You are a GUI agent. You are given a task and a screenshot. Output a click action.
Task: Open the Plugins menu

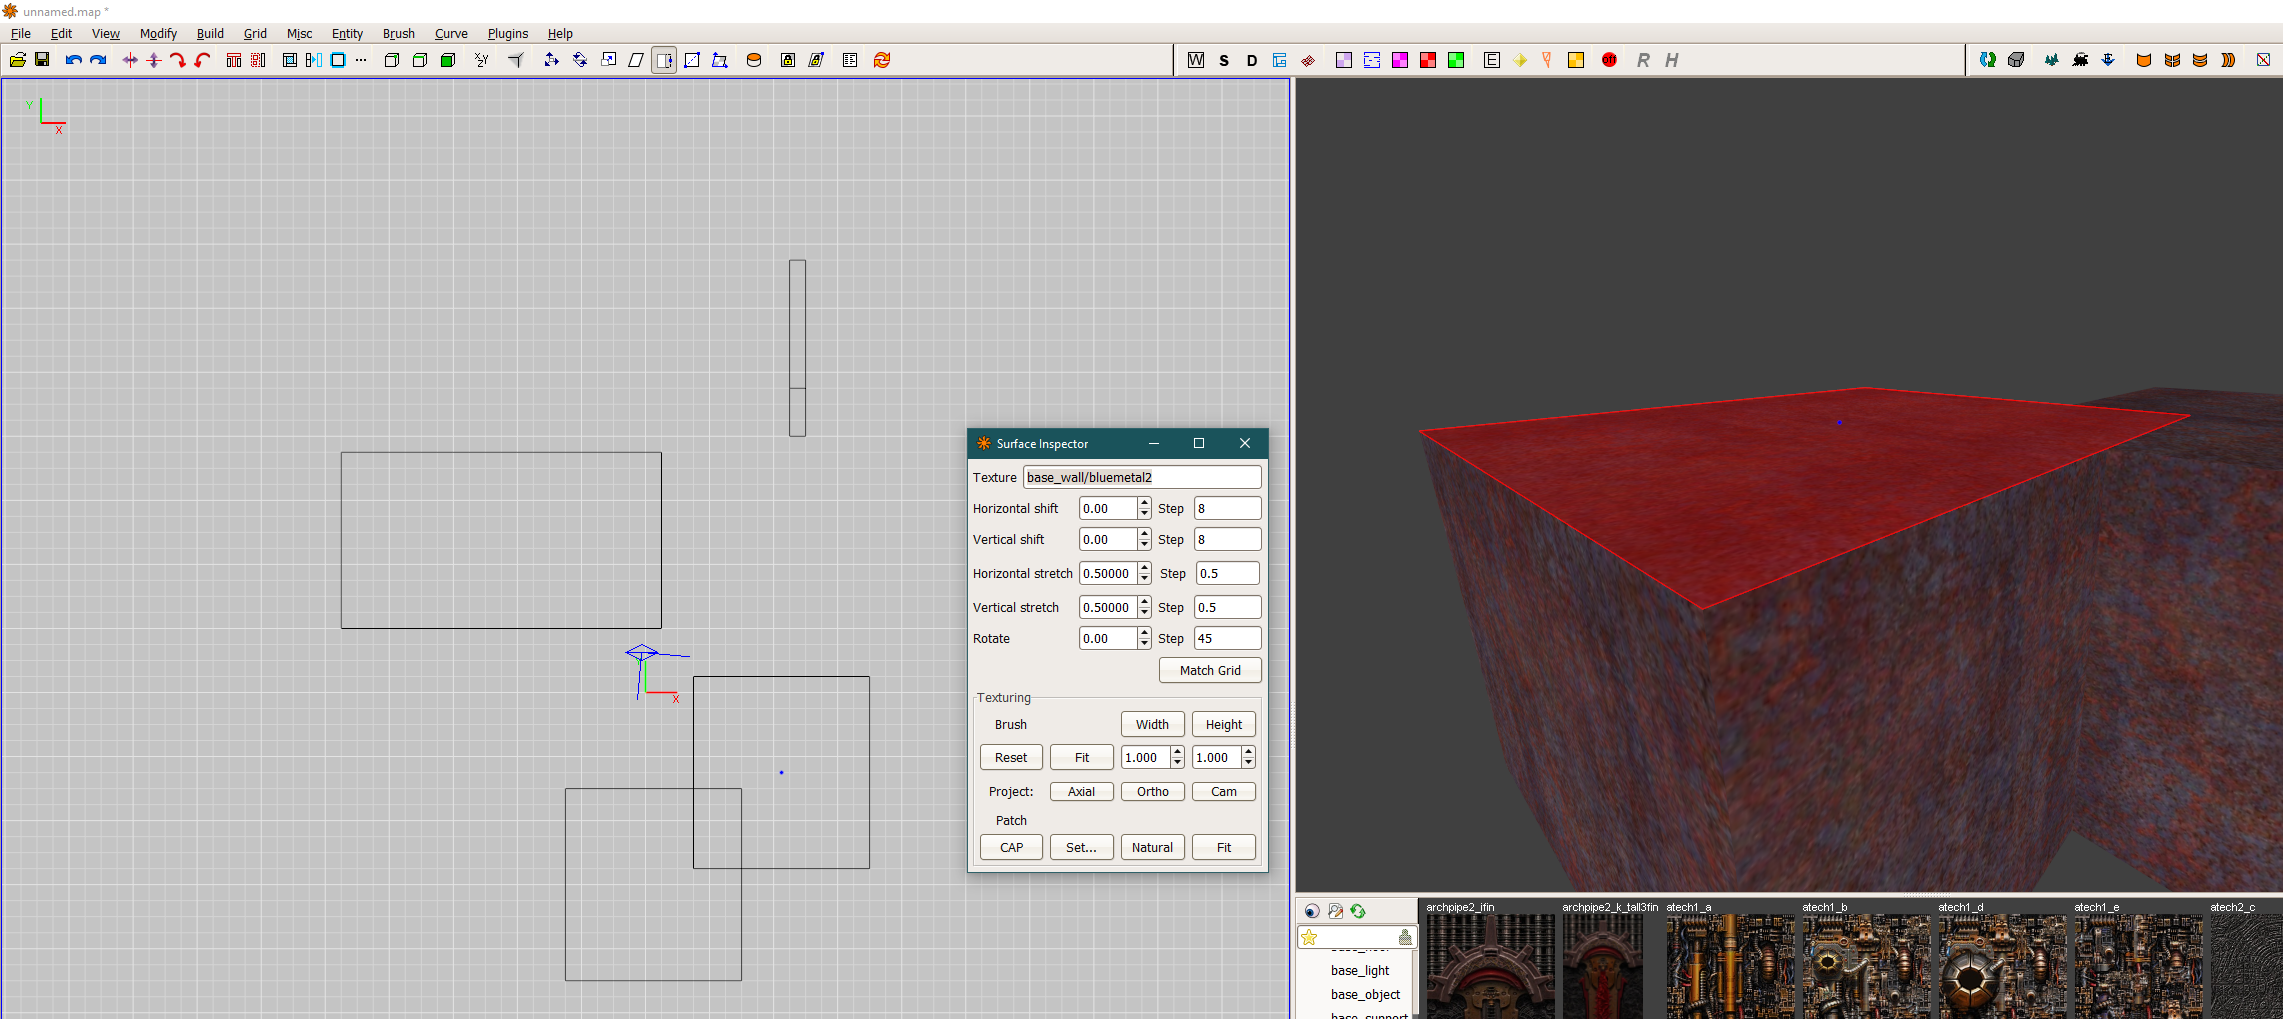[x=508, y=33]
